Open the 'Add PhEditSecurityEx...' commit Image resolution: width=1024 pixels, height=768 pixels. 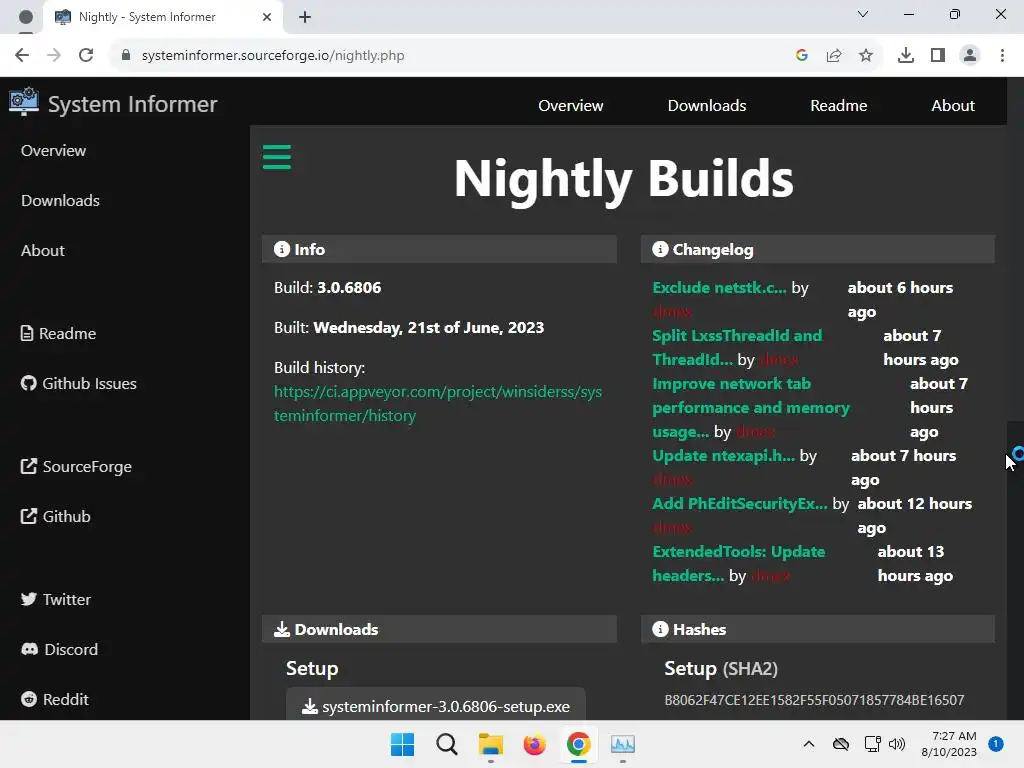[x=740, y=504]
